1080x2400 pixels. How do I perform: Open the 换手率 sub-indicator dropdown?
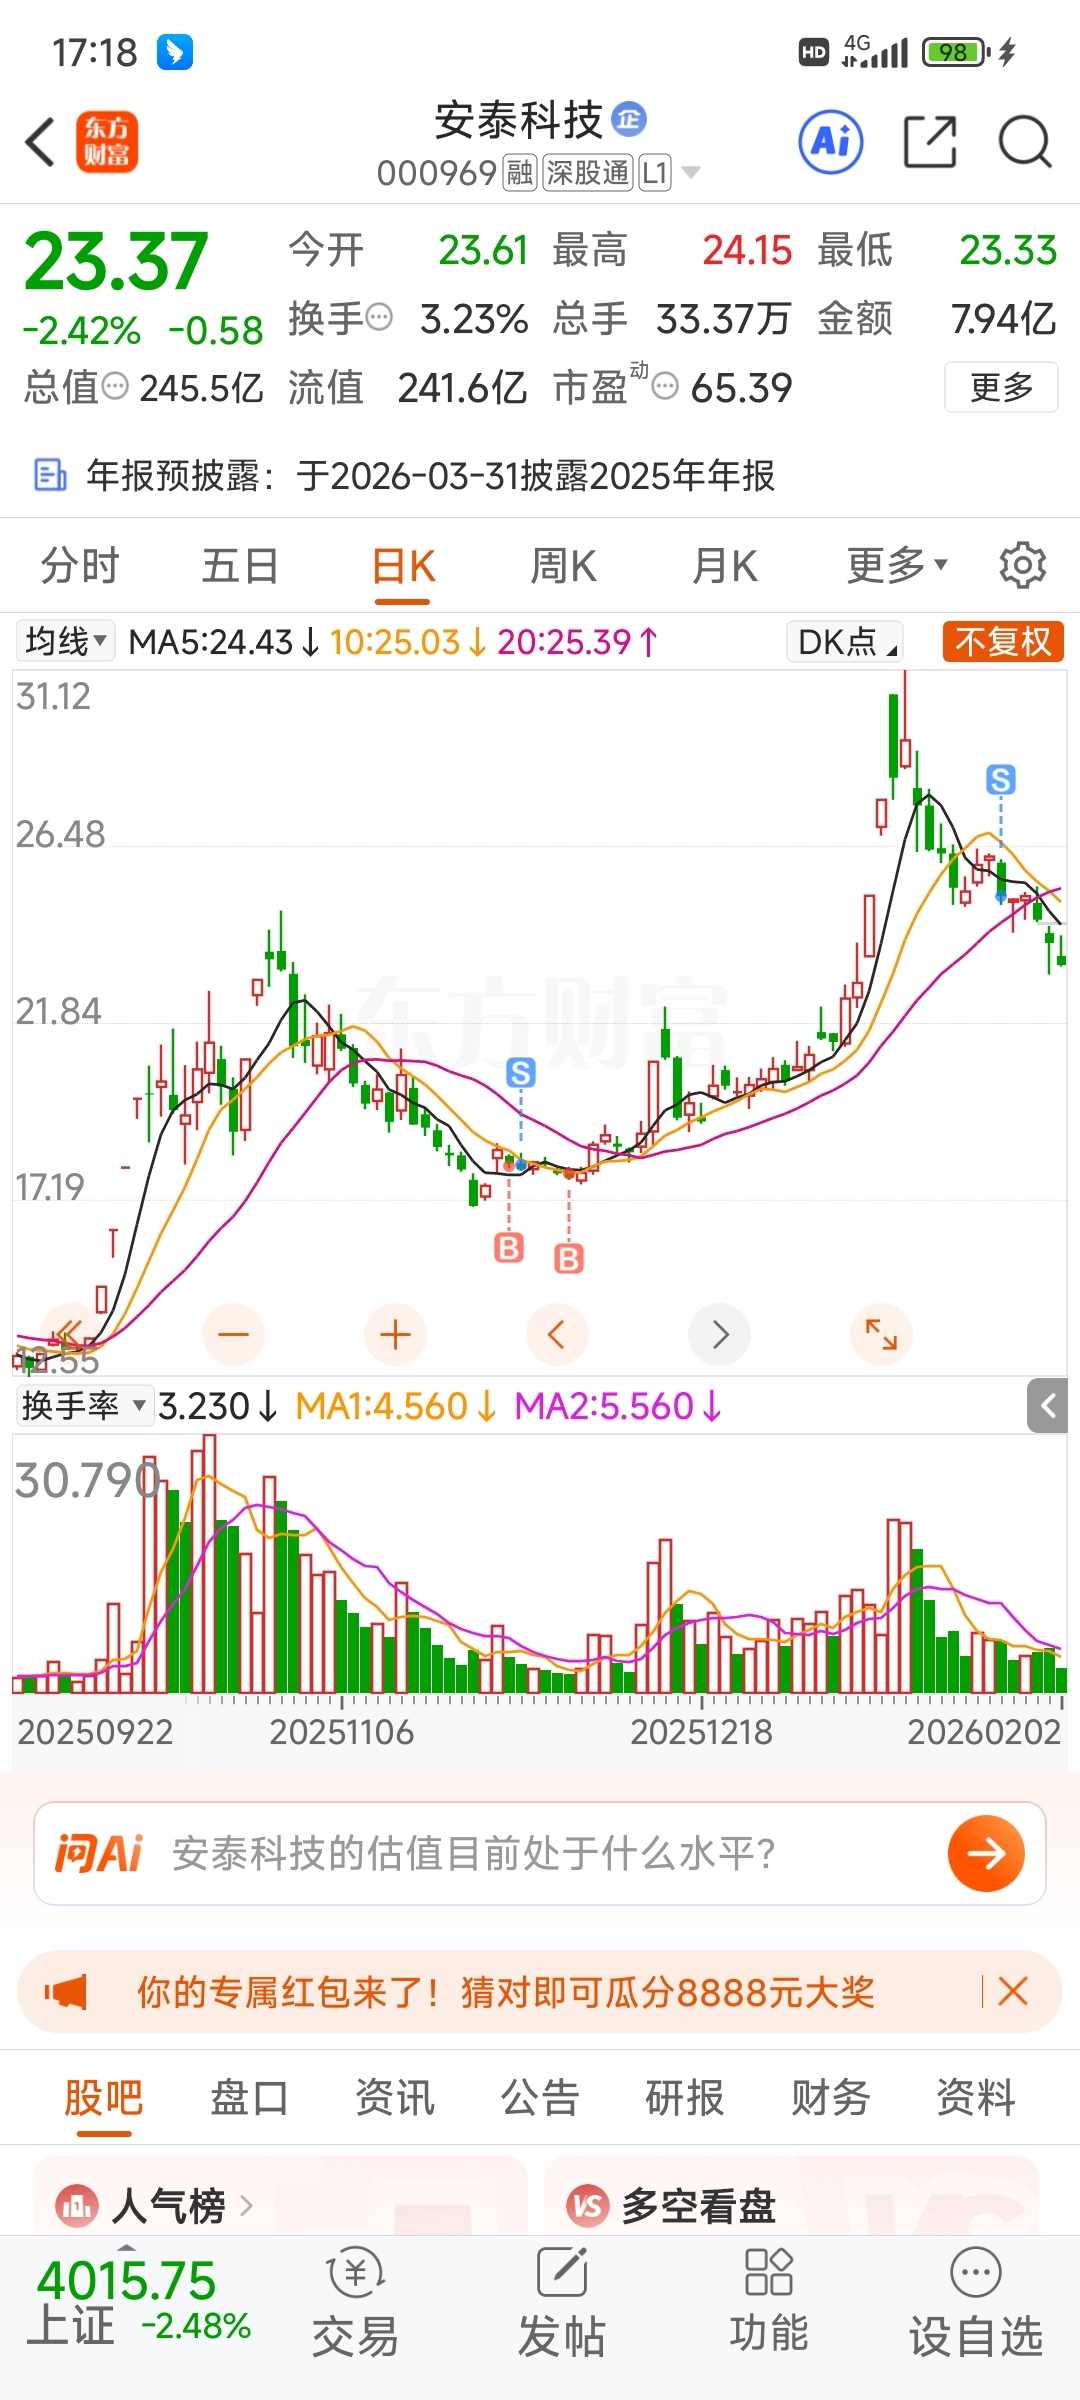(85, 1406)
